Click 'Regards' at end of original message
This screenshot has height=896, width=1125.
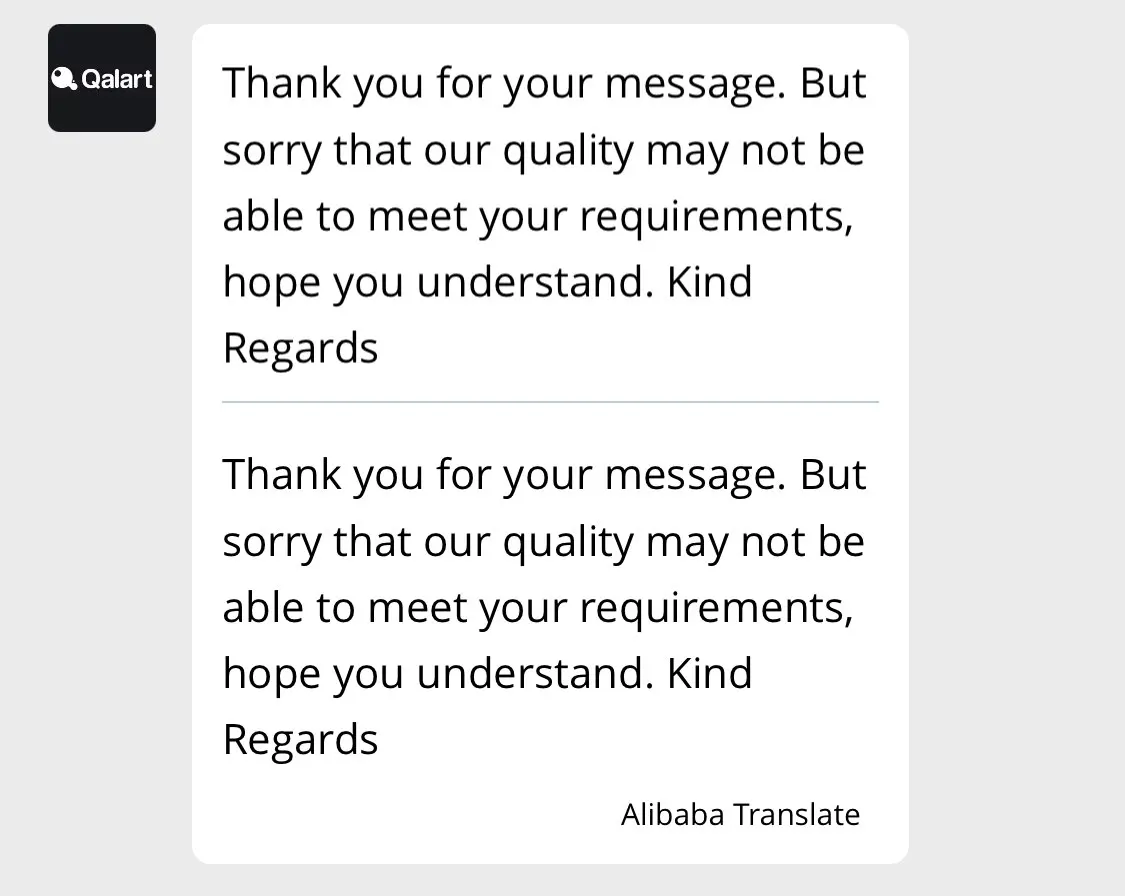tap(300, 349)
